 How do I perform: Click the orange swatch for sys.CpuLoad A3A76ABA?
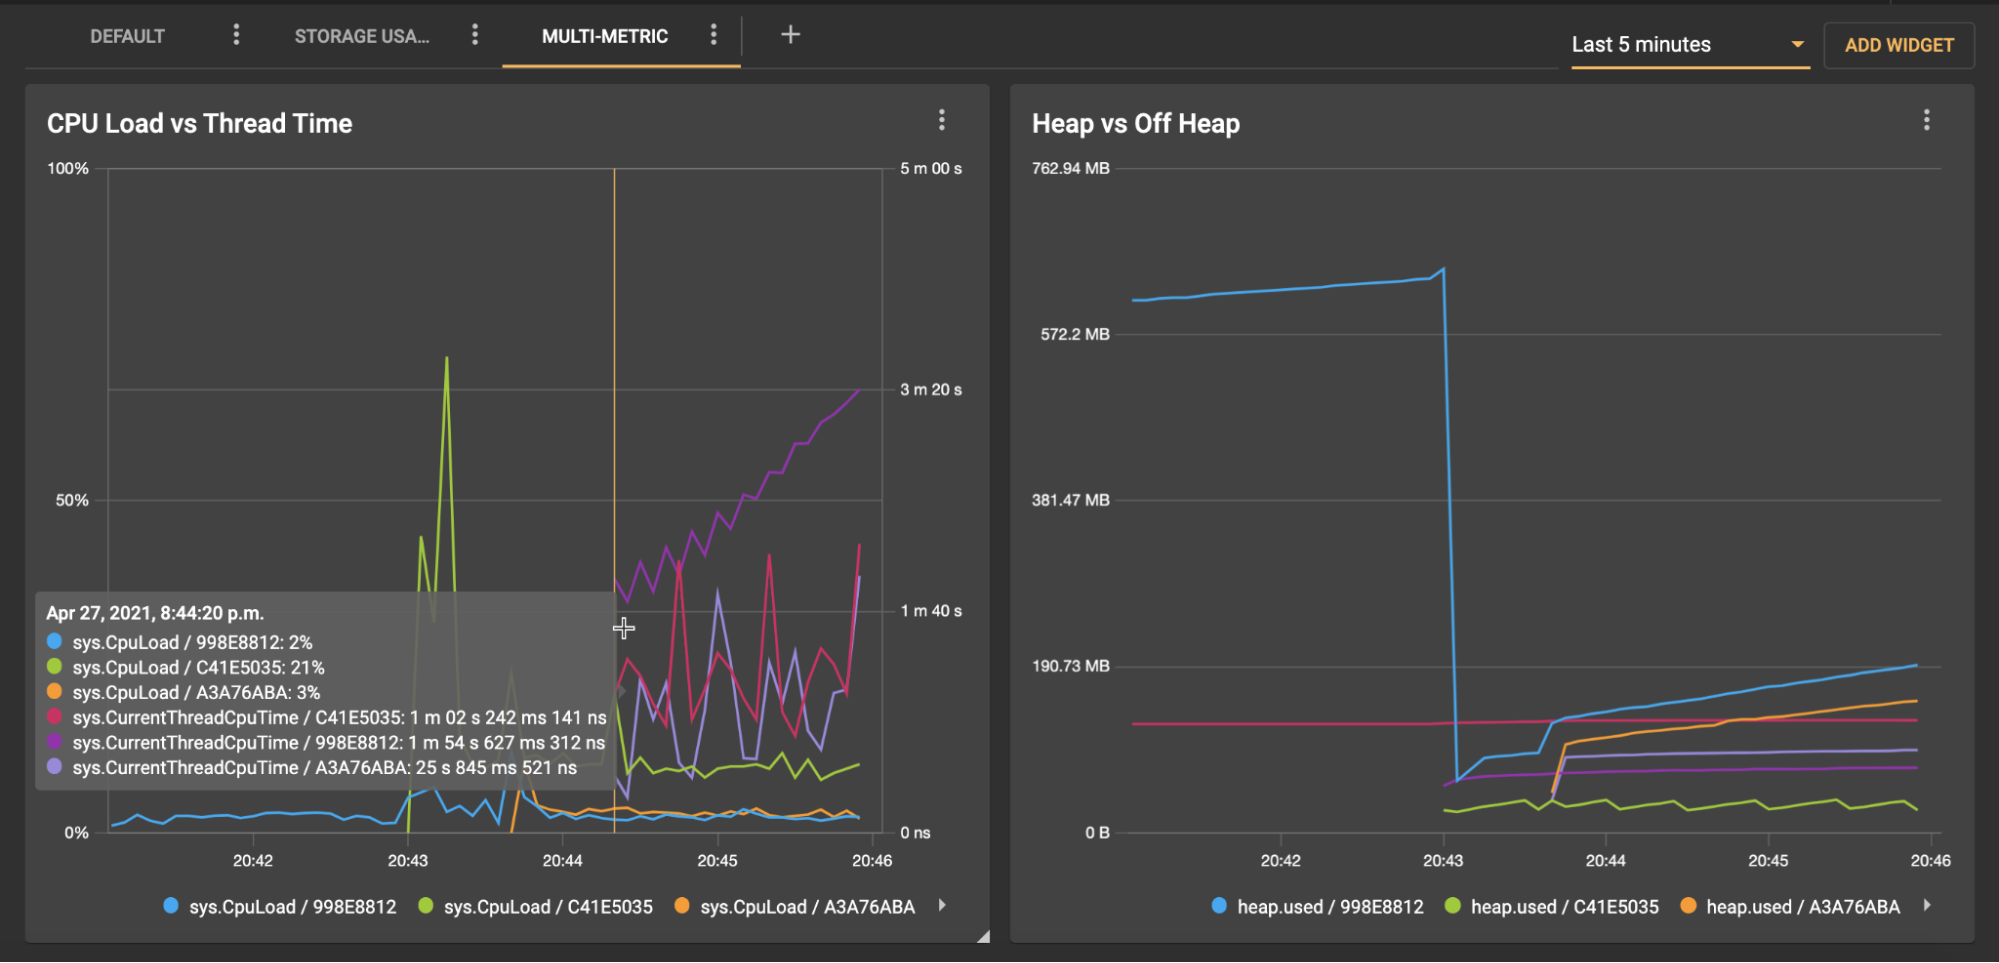(682, 906)
